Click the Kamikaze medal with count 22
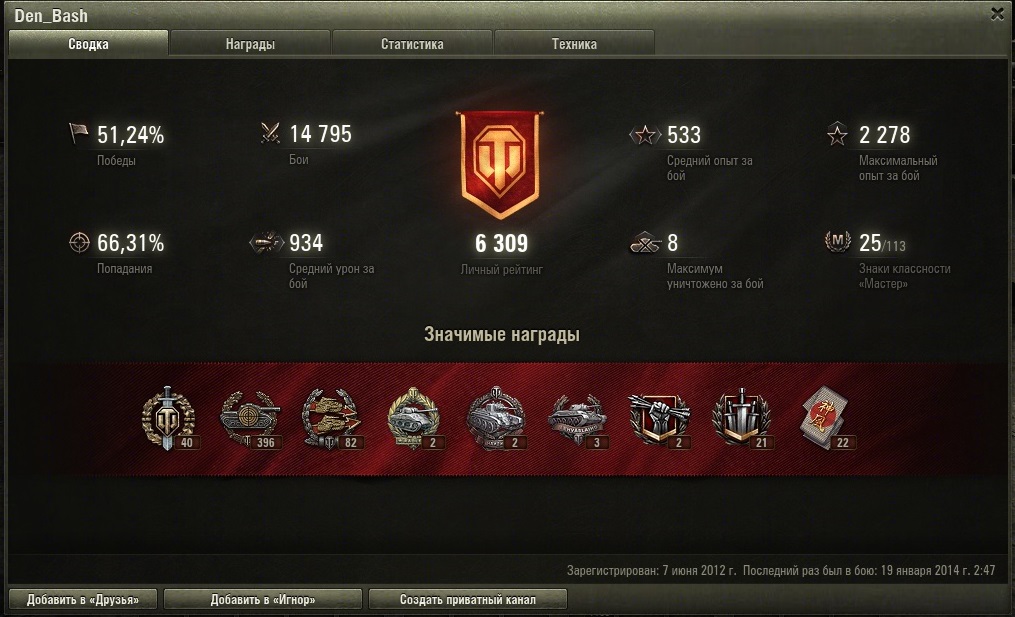Image resolution: width=1015 pixels, height=617 pixels. pos(825,418)
